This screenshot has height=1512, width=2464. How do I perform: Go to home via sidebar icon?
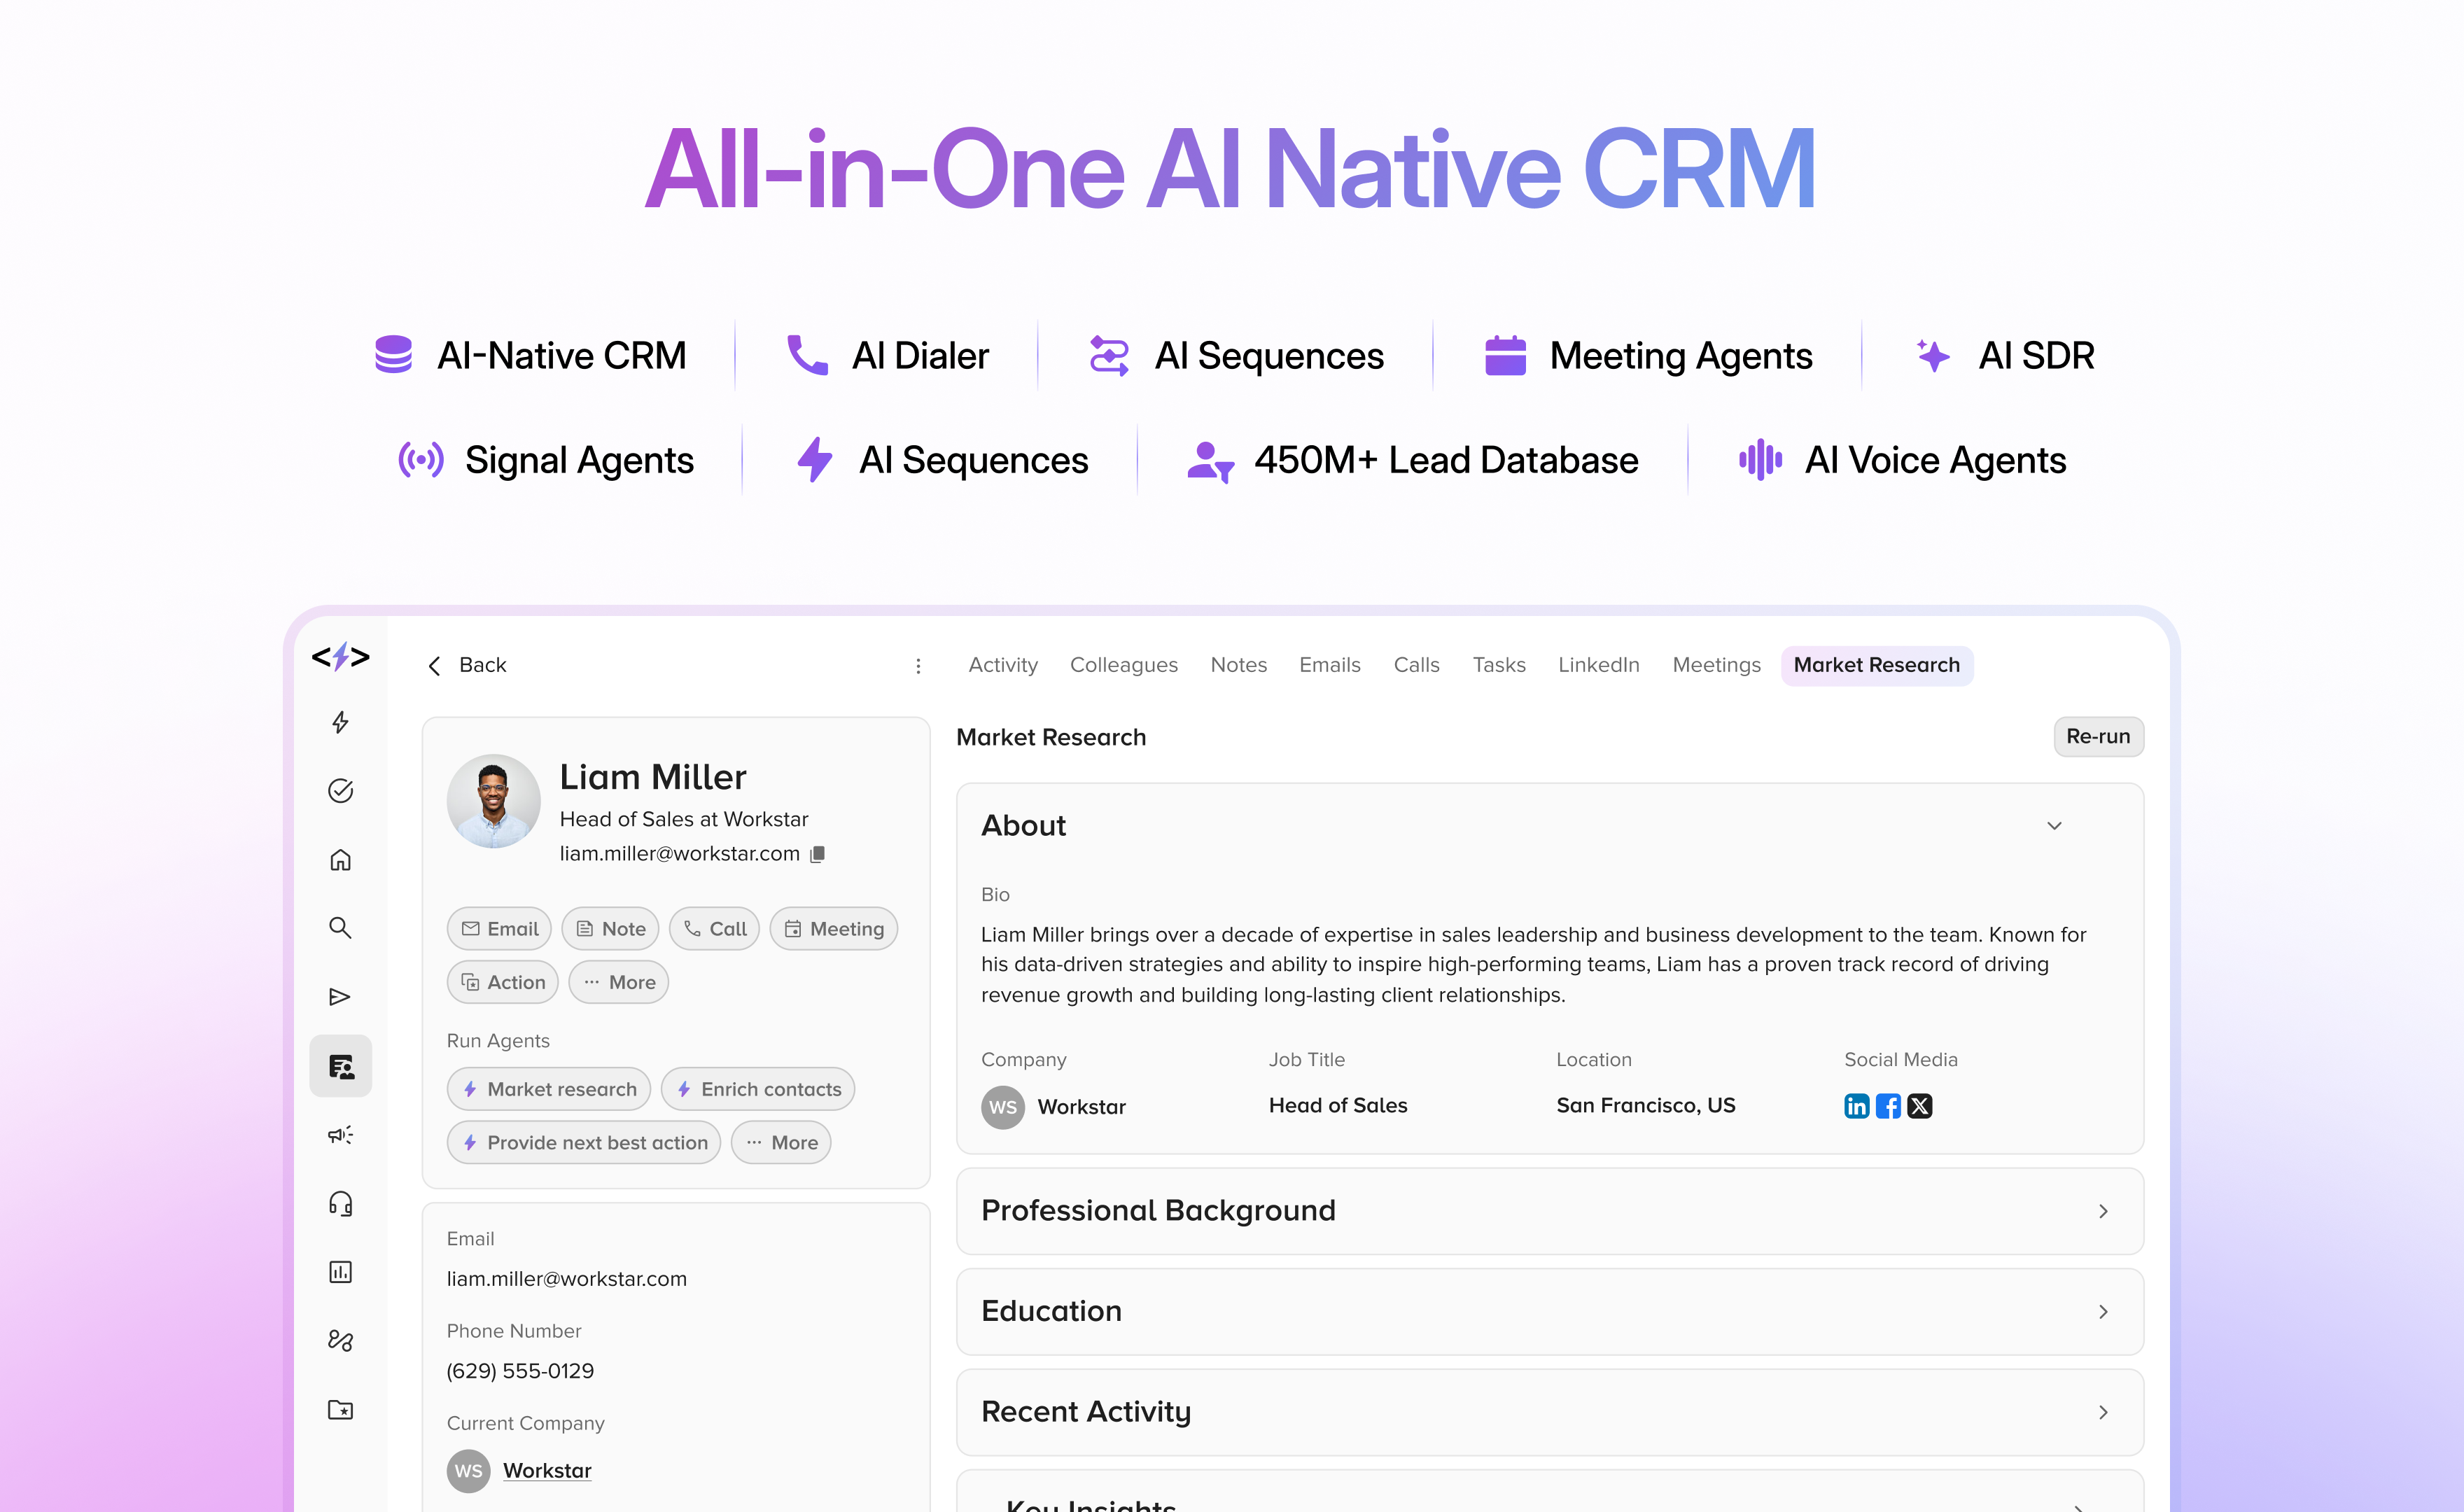pos(340,860)
